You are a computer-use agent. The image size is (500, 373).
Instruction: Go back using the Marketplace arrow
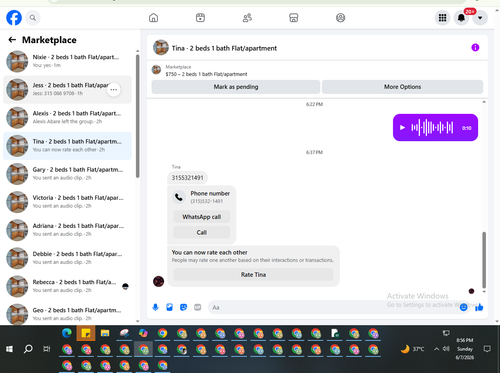(x=12, y=40)
